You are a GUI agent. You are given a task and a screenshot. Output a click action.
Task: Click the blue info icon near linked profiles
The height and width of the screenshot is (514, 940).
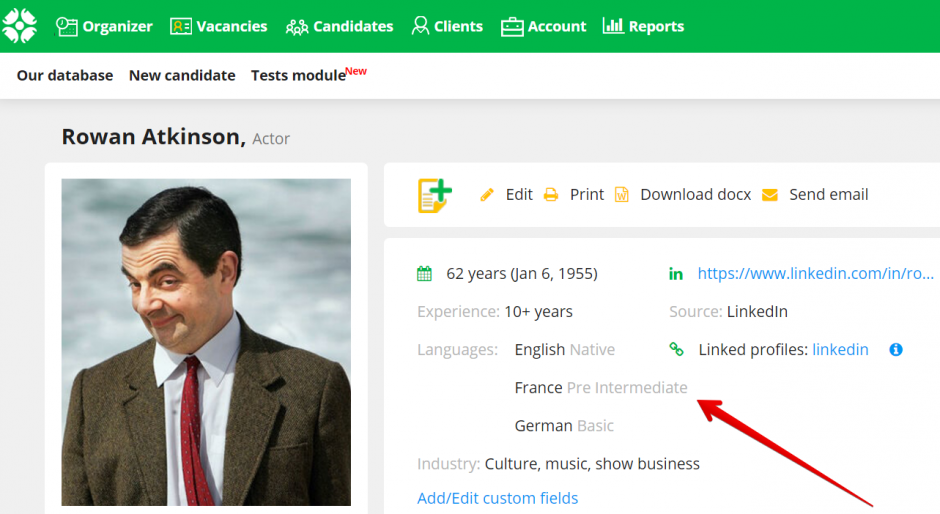tap(896, 349)
